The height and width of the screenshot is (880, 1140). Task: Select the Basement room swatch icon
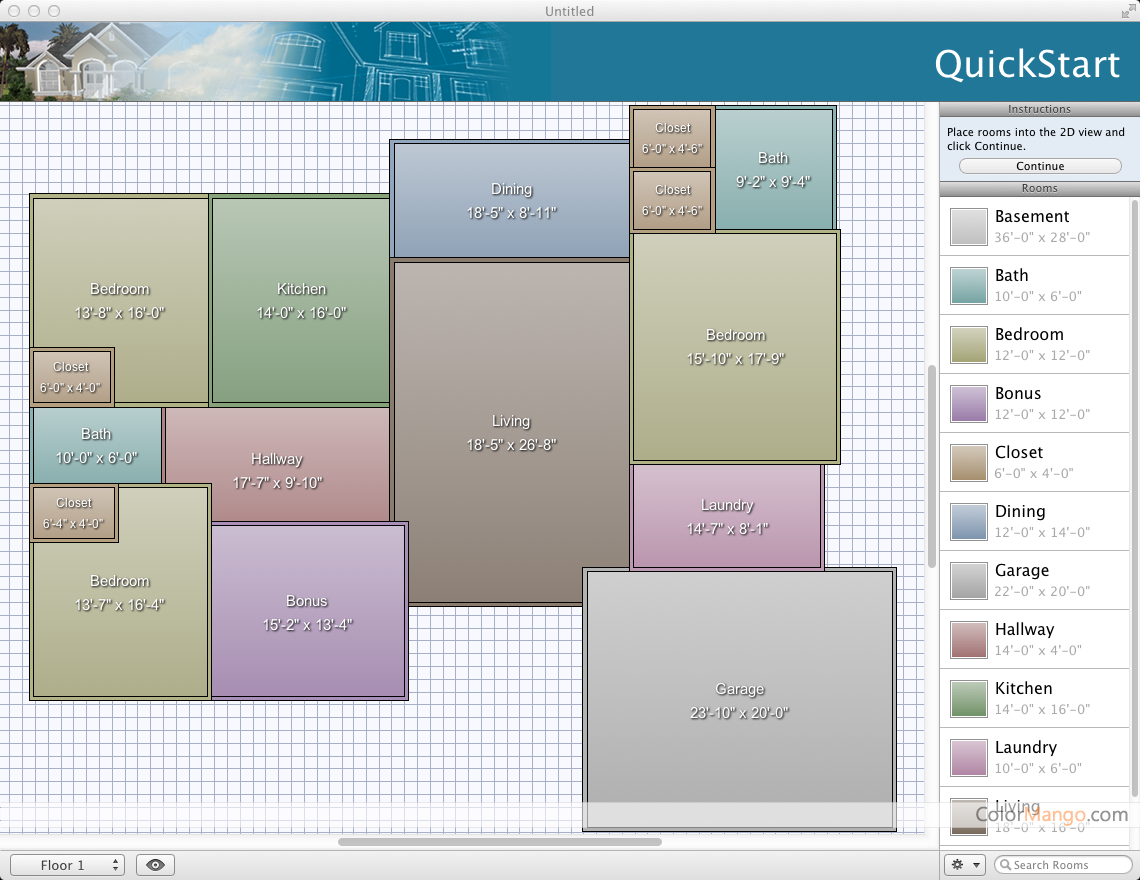968,227
